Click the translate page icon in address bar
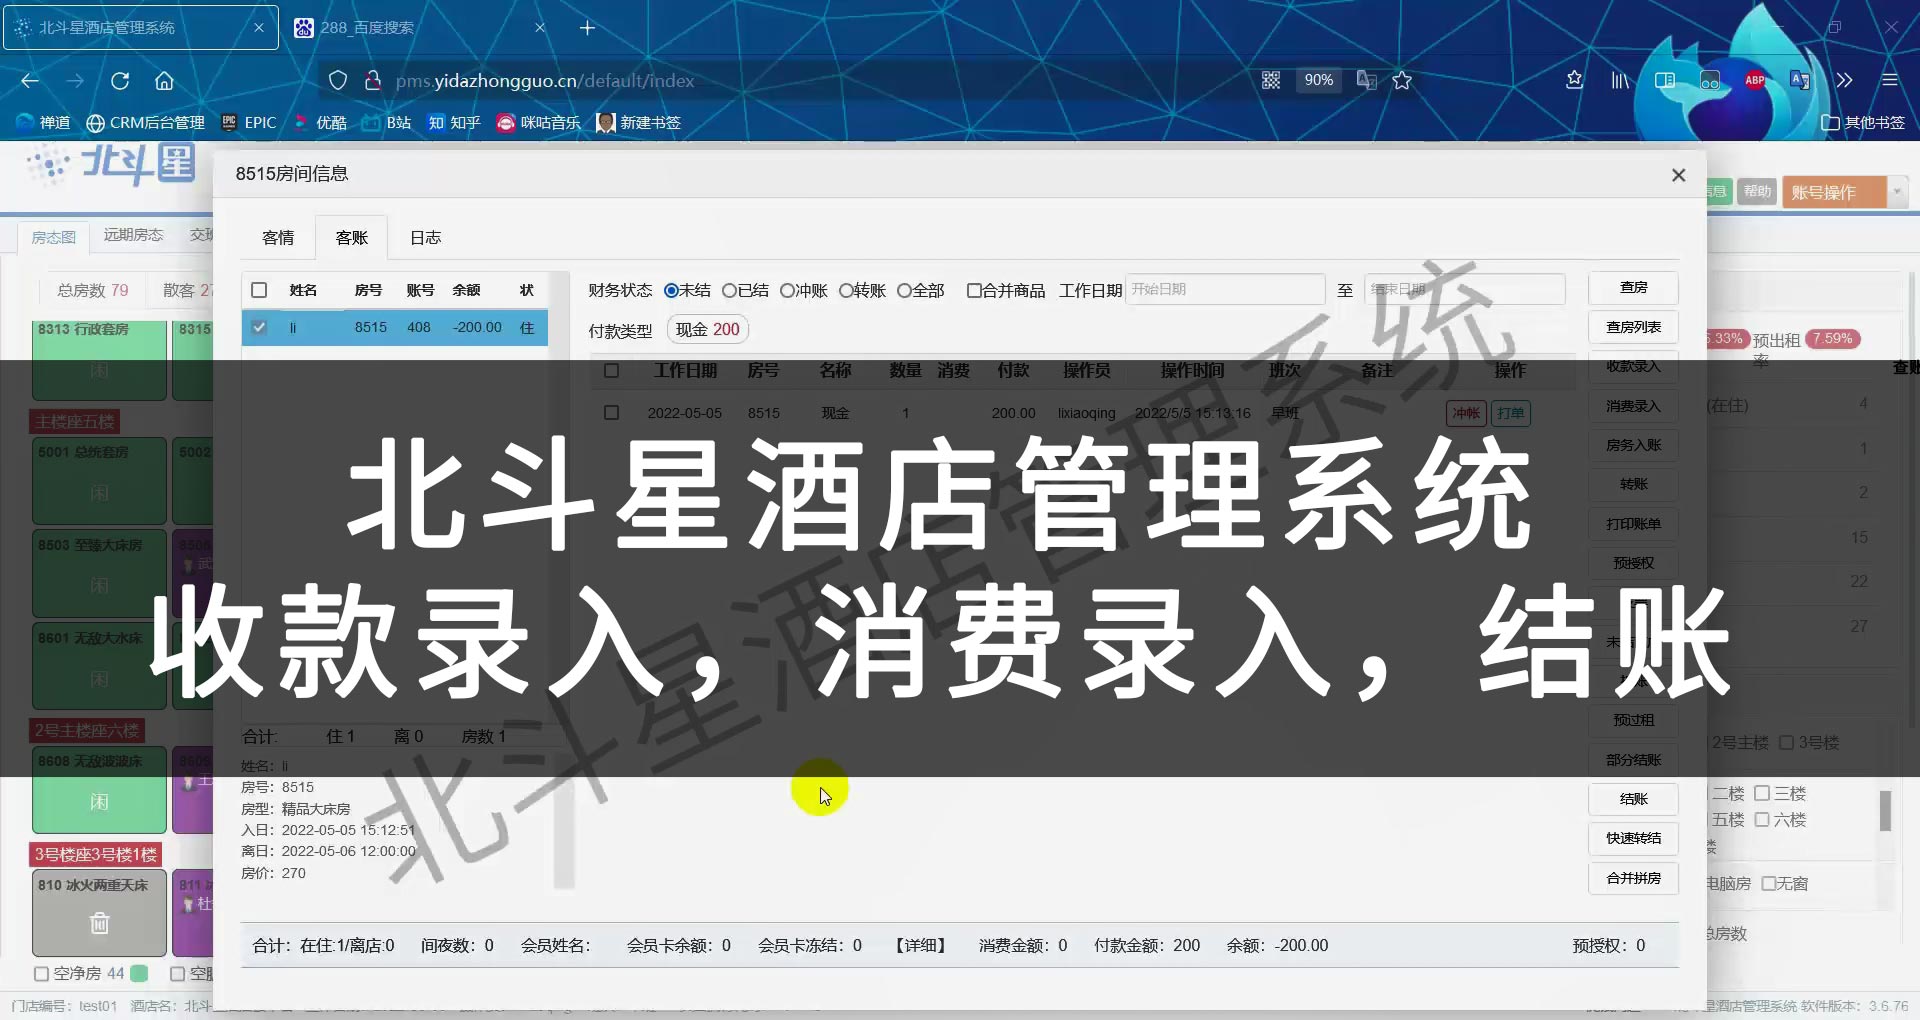The image size is (1920, 1020). pyautogui.click(x=1366, y=80)
